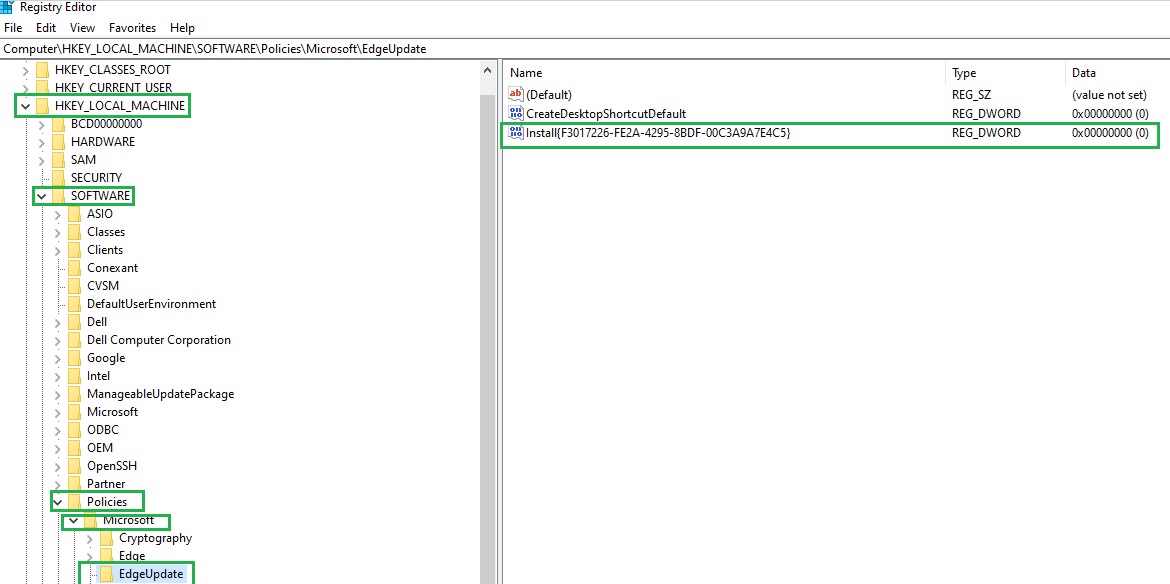Select the DefaultUserEnvironment folder icon
The width and height of the screenshot is (1170, 584).
point(74,304)
